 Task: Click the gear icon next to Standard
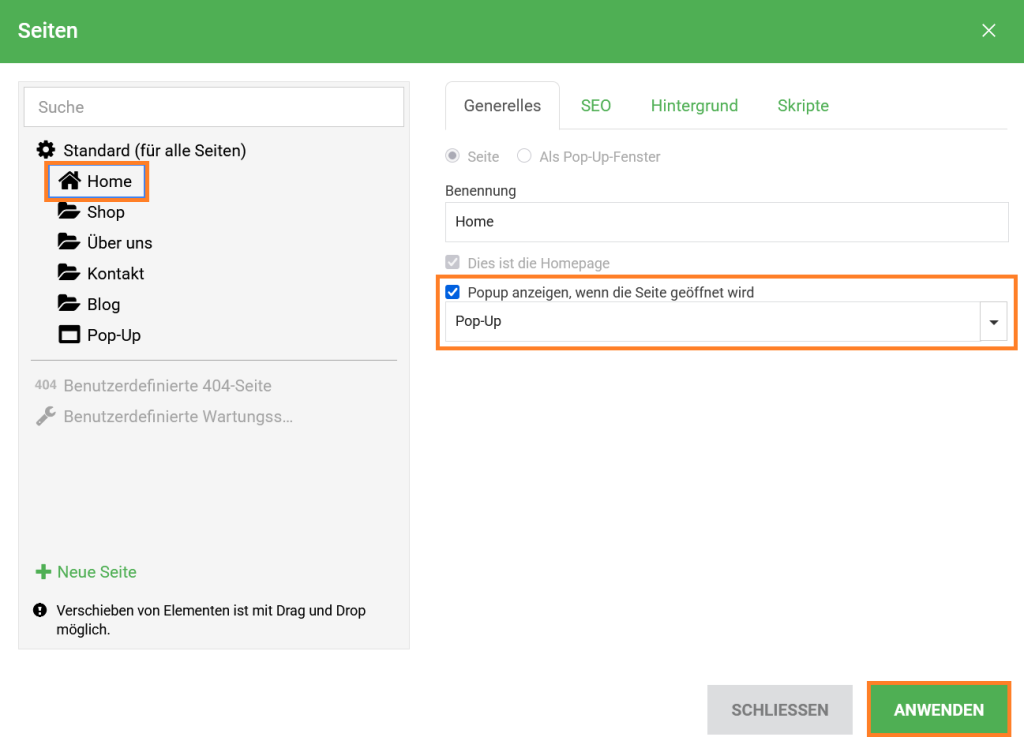tap(46, 150)
